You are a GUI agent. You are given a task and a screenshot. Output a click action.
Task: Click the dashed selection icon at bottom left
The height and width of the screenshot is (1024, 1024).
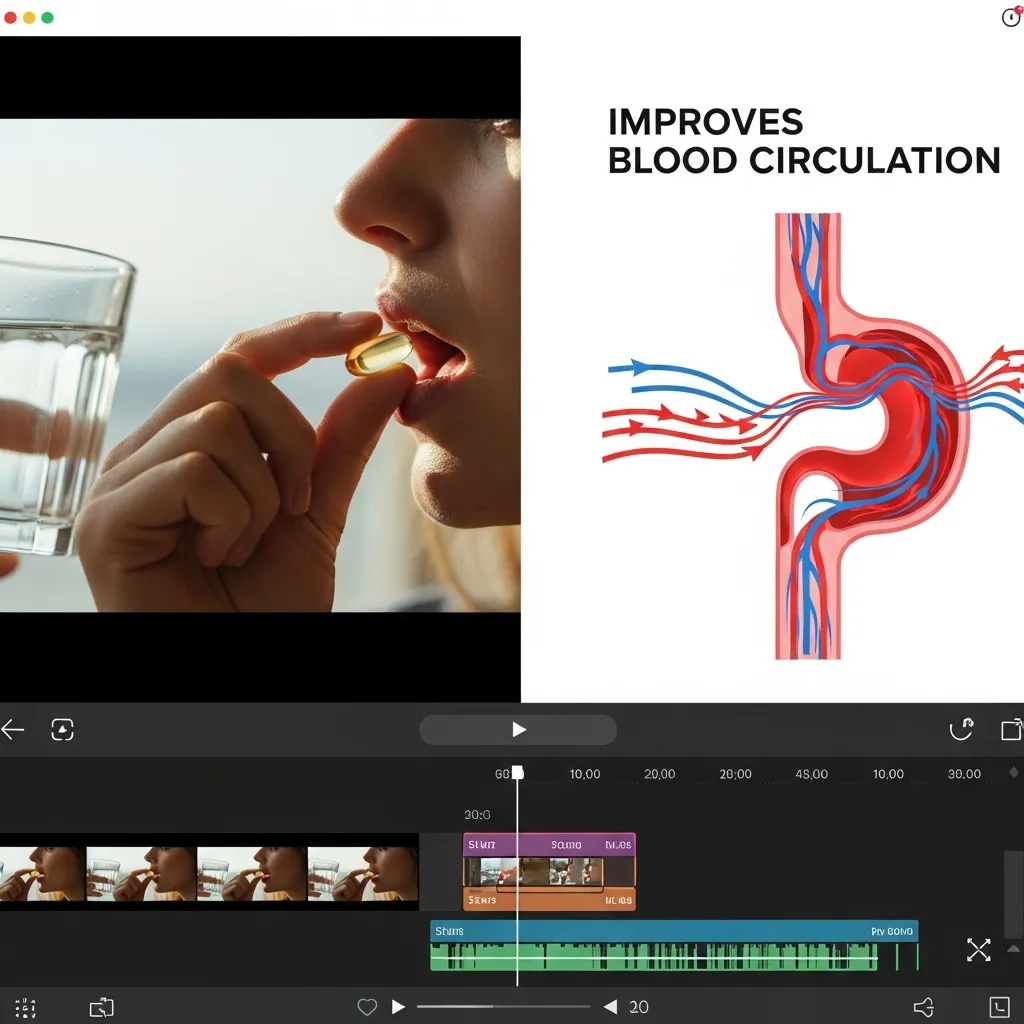pos(25,1007)
